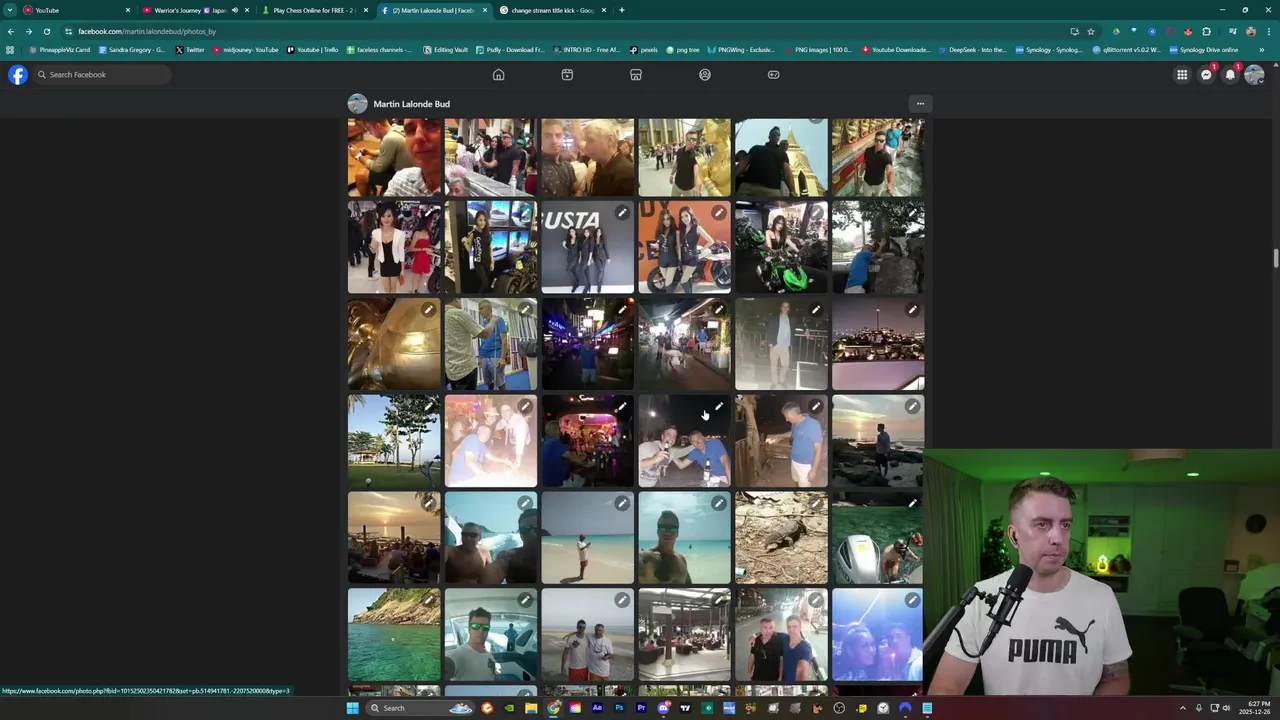Image resolution: width=1280 pixels, height=720 pixels.
Task: Mute the Warrior's Journey tab audio
Action: pyautogui.click(x=235, y=10)
